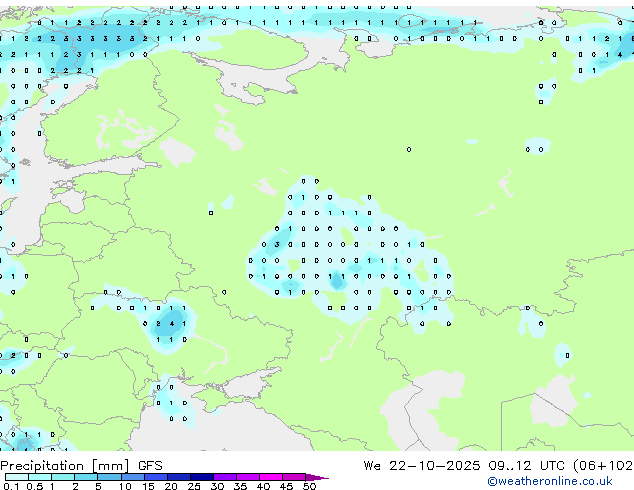Click the '09..12 UTC' time text
This screenshot has height=490, width=634.
point(527,466)
